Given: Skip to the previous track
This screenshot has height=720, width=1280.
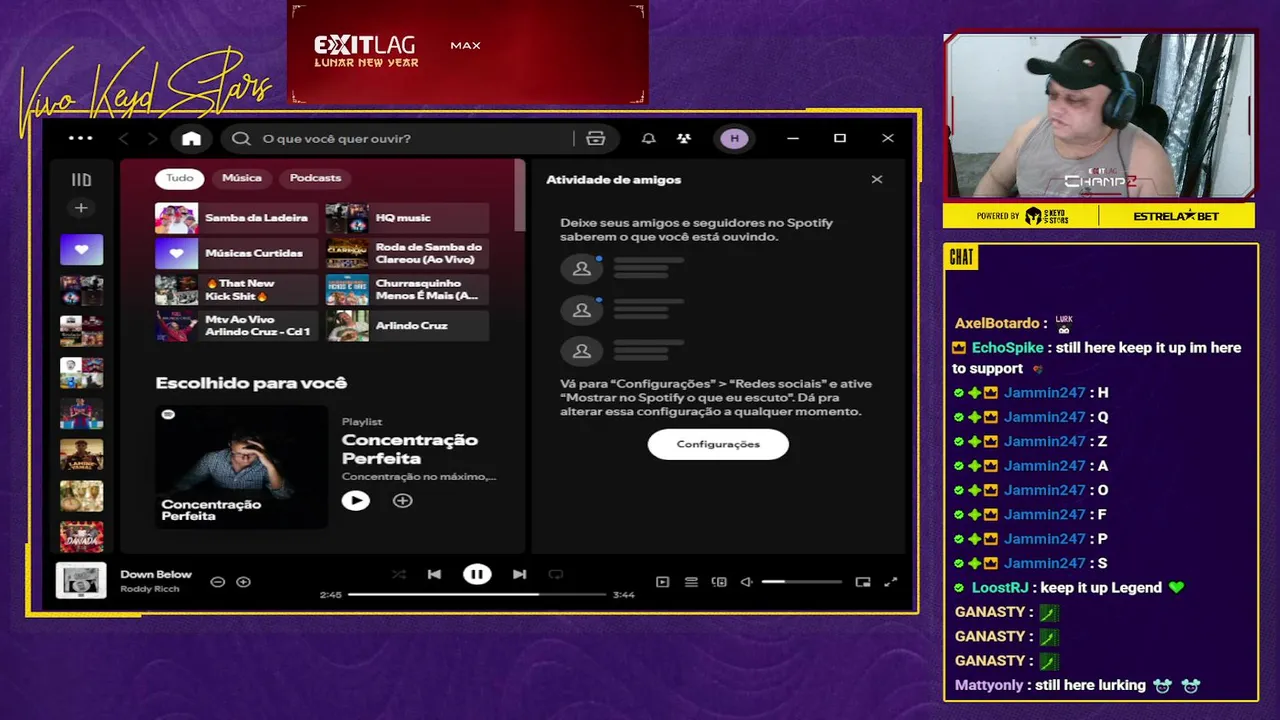Looking at the screenshot, I should [x=434, y=574].
